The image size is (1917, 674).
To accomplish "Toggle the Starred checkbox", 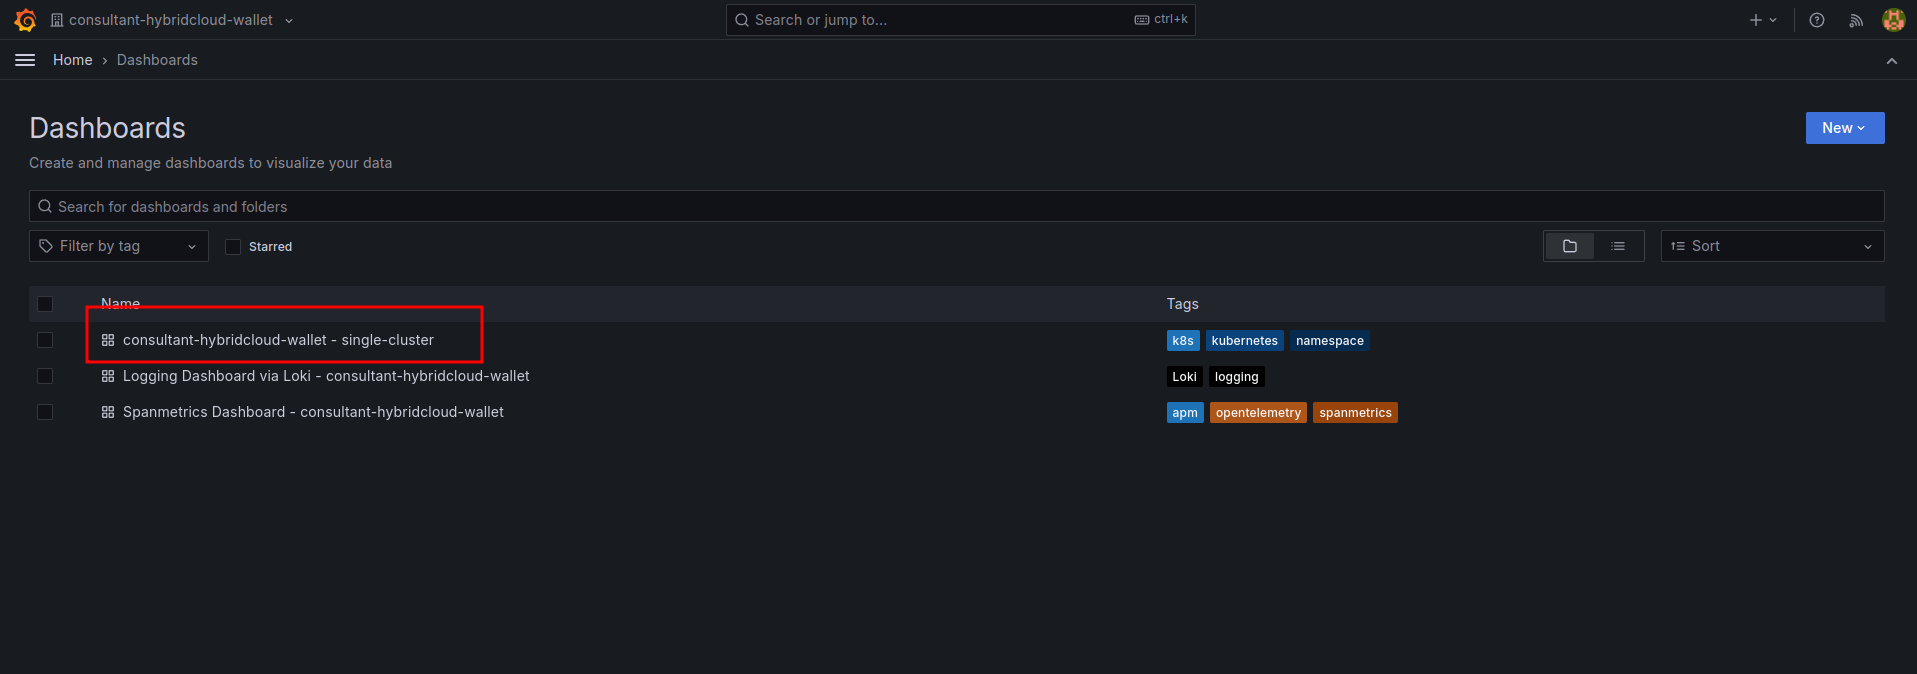I will coord(233,247).
